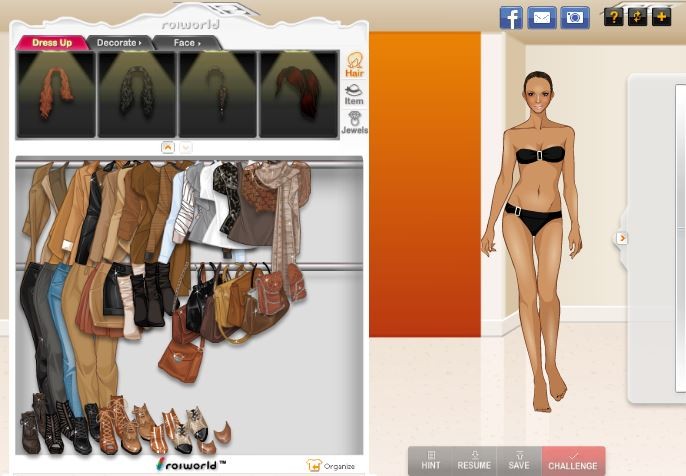This screenshot has height=476, width=686.
Task: Open help with question mark icon
Action: tap(613, 17)
